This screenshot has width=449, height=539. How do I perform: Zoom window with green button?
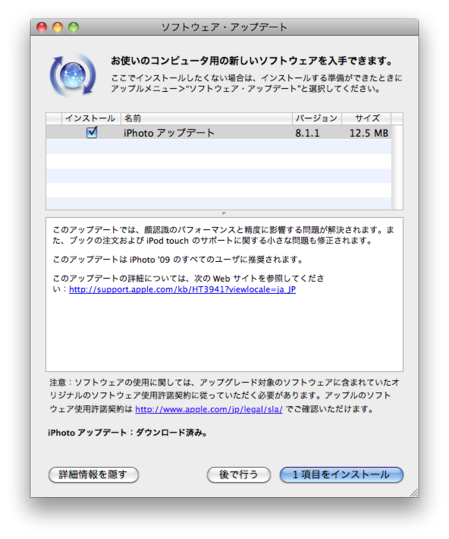(74, 27)
